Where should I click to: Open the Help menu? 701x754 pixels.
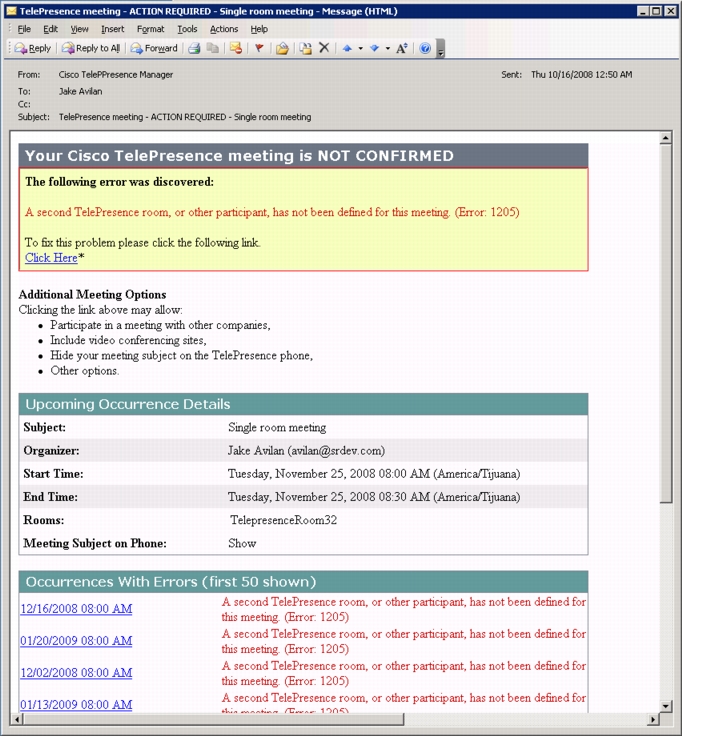point(259,29)
